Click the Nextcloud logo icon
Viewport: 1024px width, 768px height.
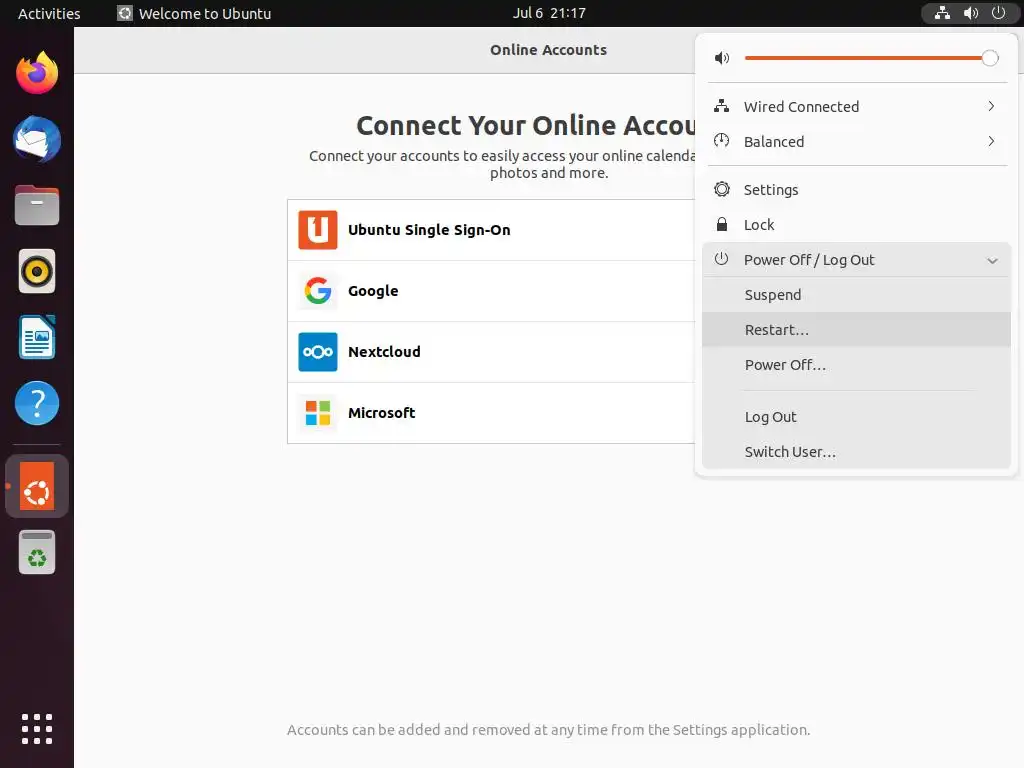tap(317, 352)
